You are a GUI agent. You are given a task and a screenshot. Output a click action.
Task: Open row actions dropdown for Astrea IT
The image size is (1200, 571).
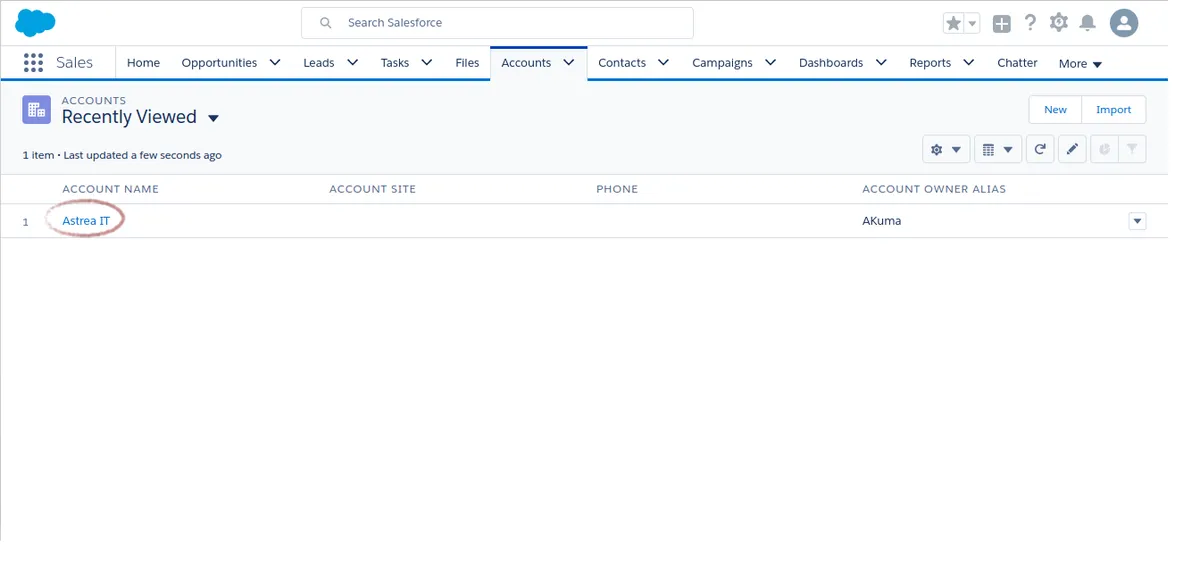click(1137, 221)
